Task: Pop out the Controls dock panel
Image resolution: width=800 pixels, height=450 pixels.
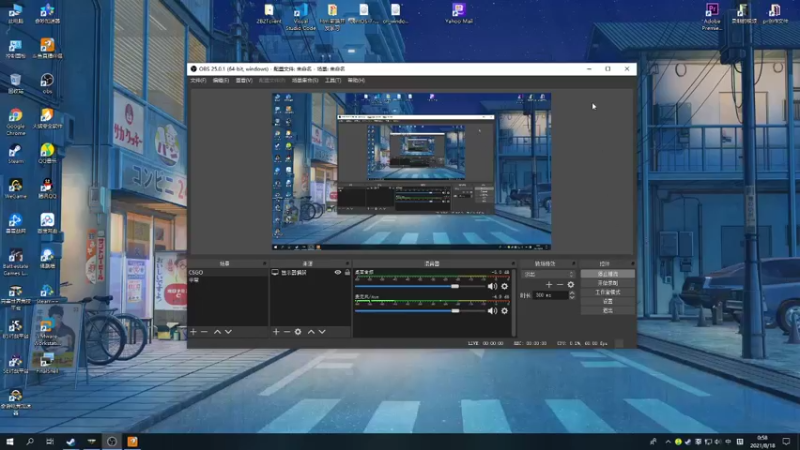Action: (633, 264)
